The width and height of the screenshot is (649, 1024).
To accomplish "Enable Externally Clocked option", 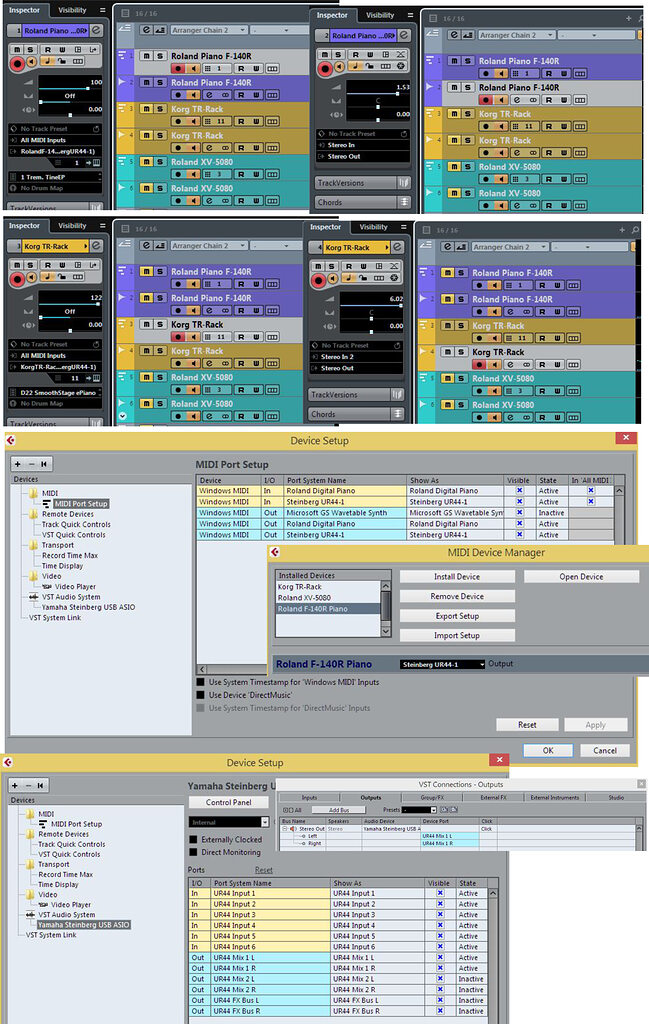I will click(193, 840).
